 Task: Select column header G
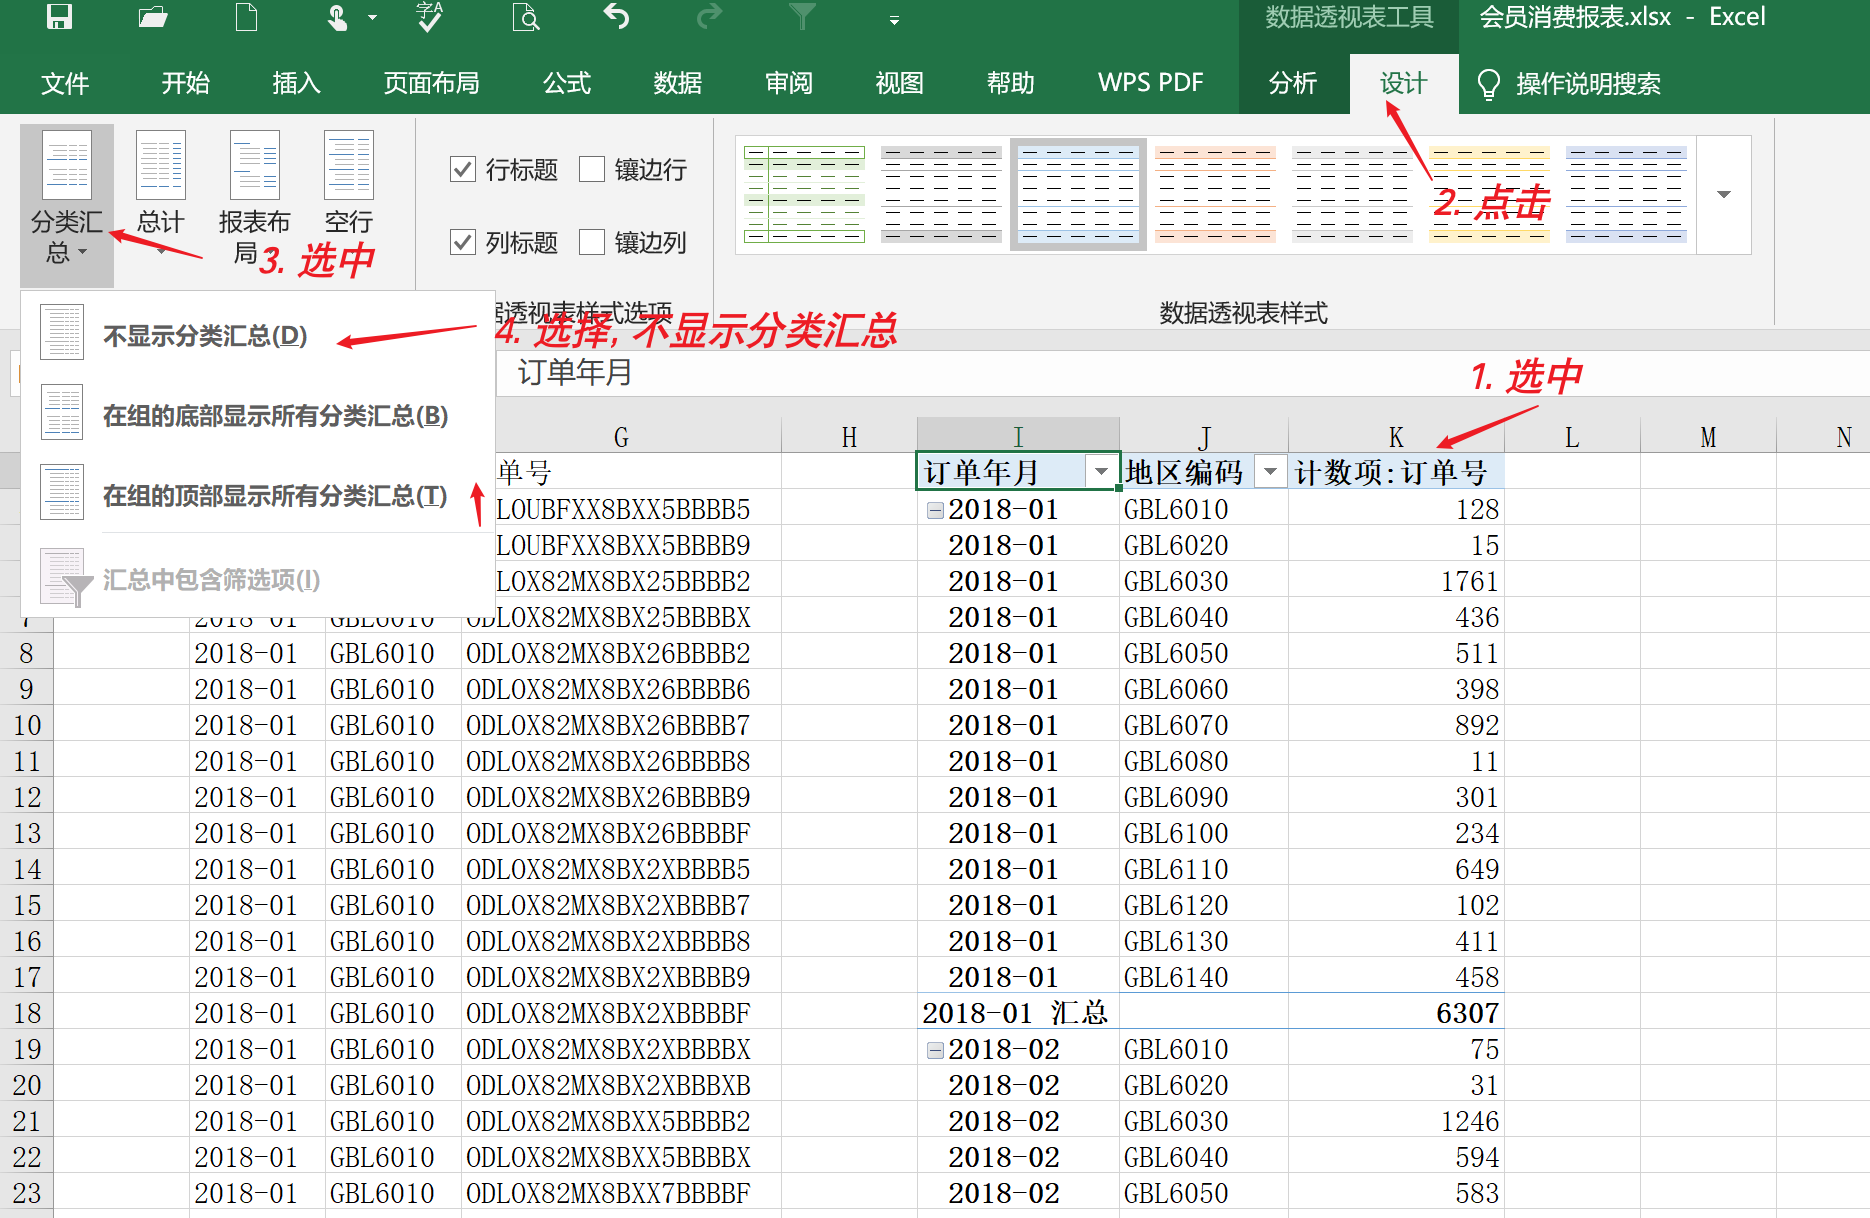click(621, 437)
